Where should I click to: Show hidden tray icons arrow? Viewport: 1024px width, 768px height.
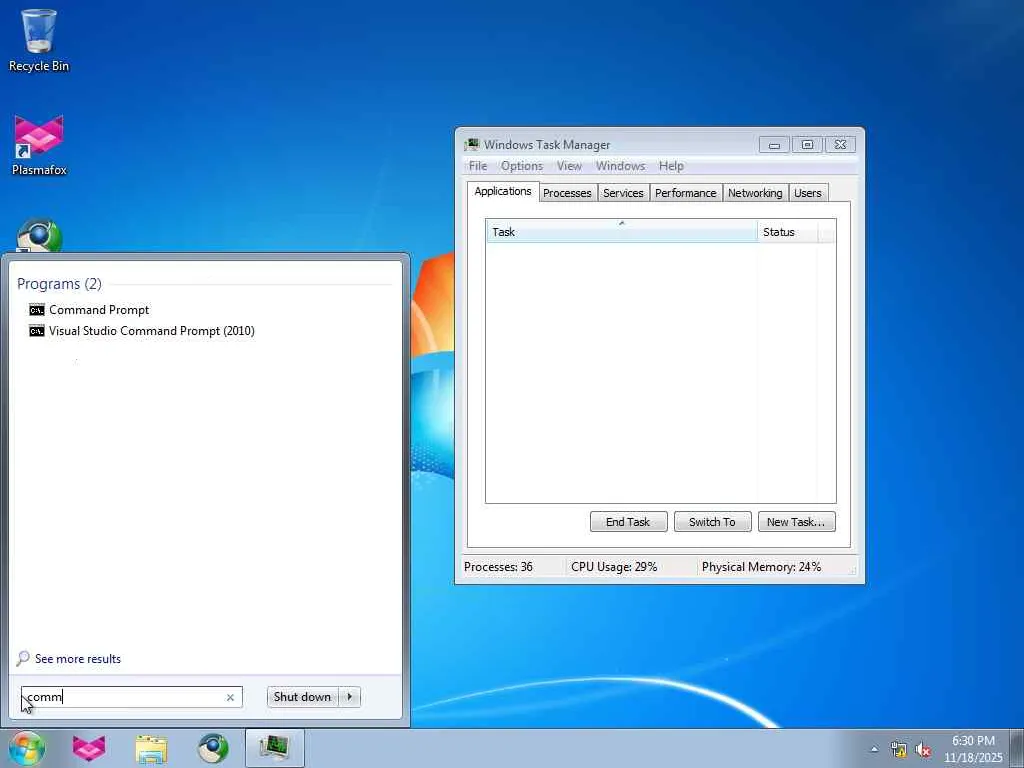coord(874,749)
